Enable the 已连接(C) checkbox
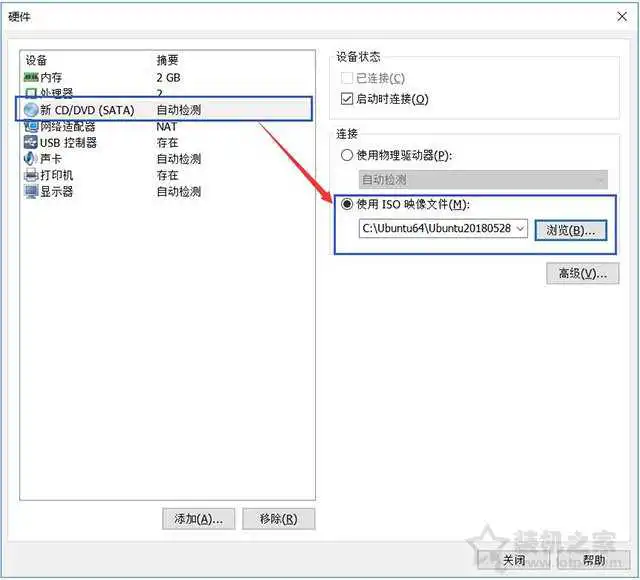The image size is (640, 580). point(347,78)
